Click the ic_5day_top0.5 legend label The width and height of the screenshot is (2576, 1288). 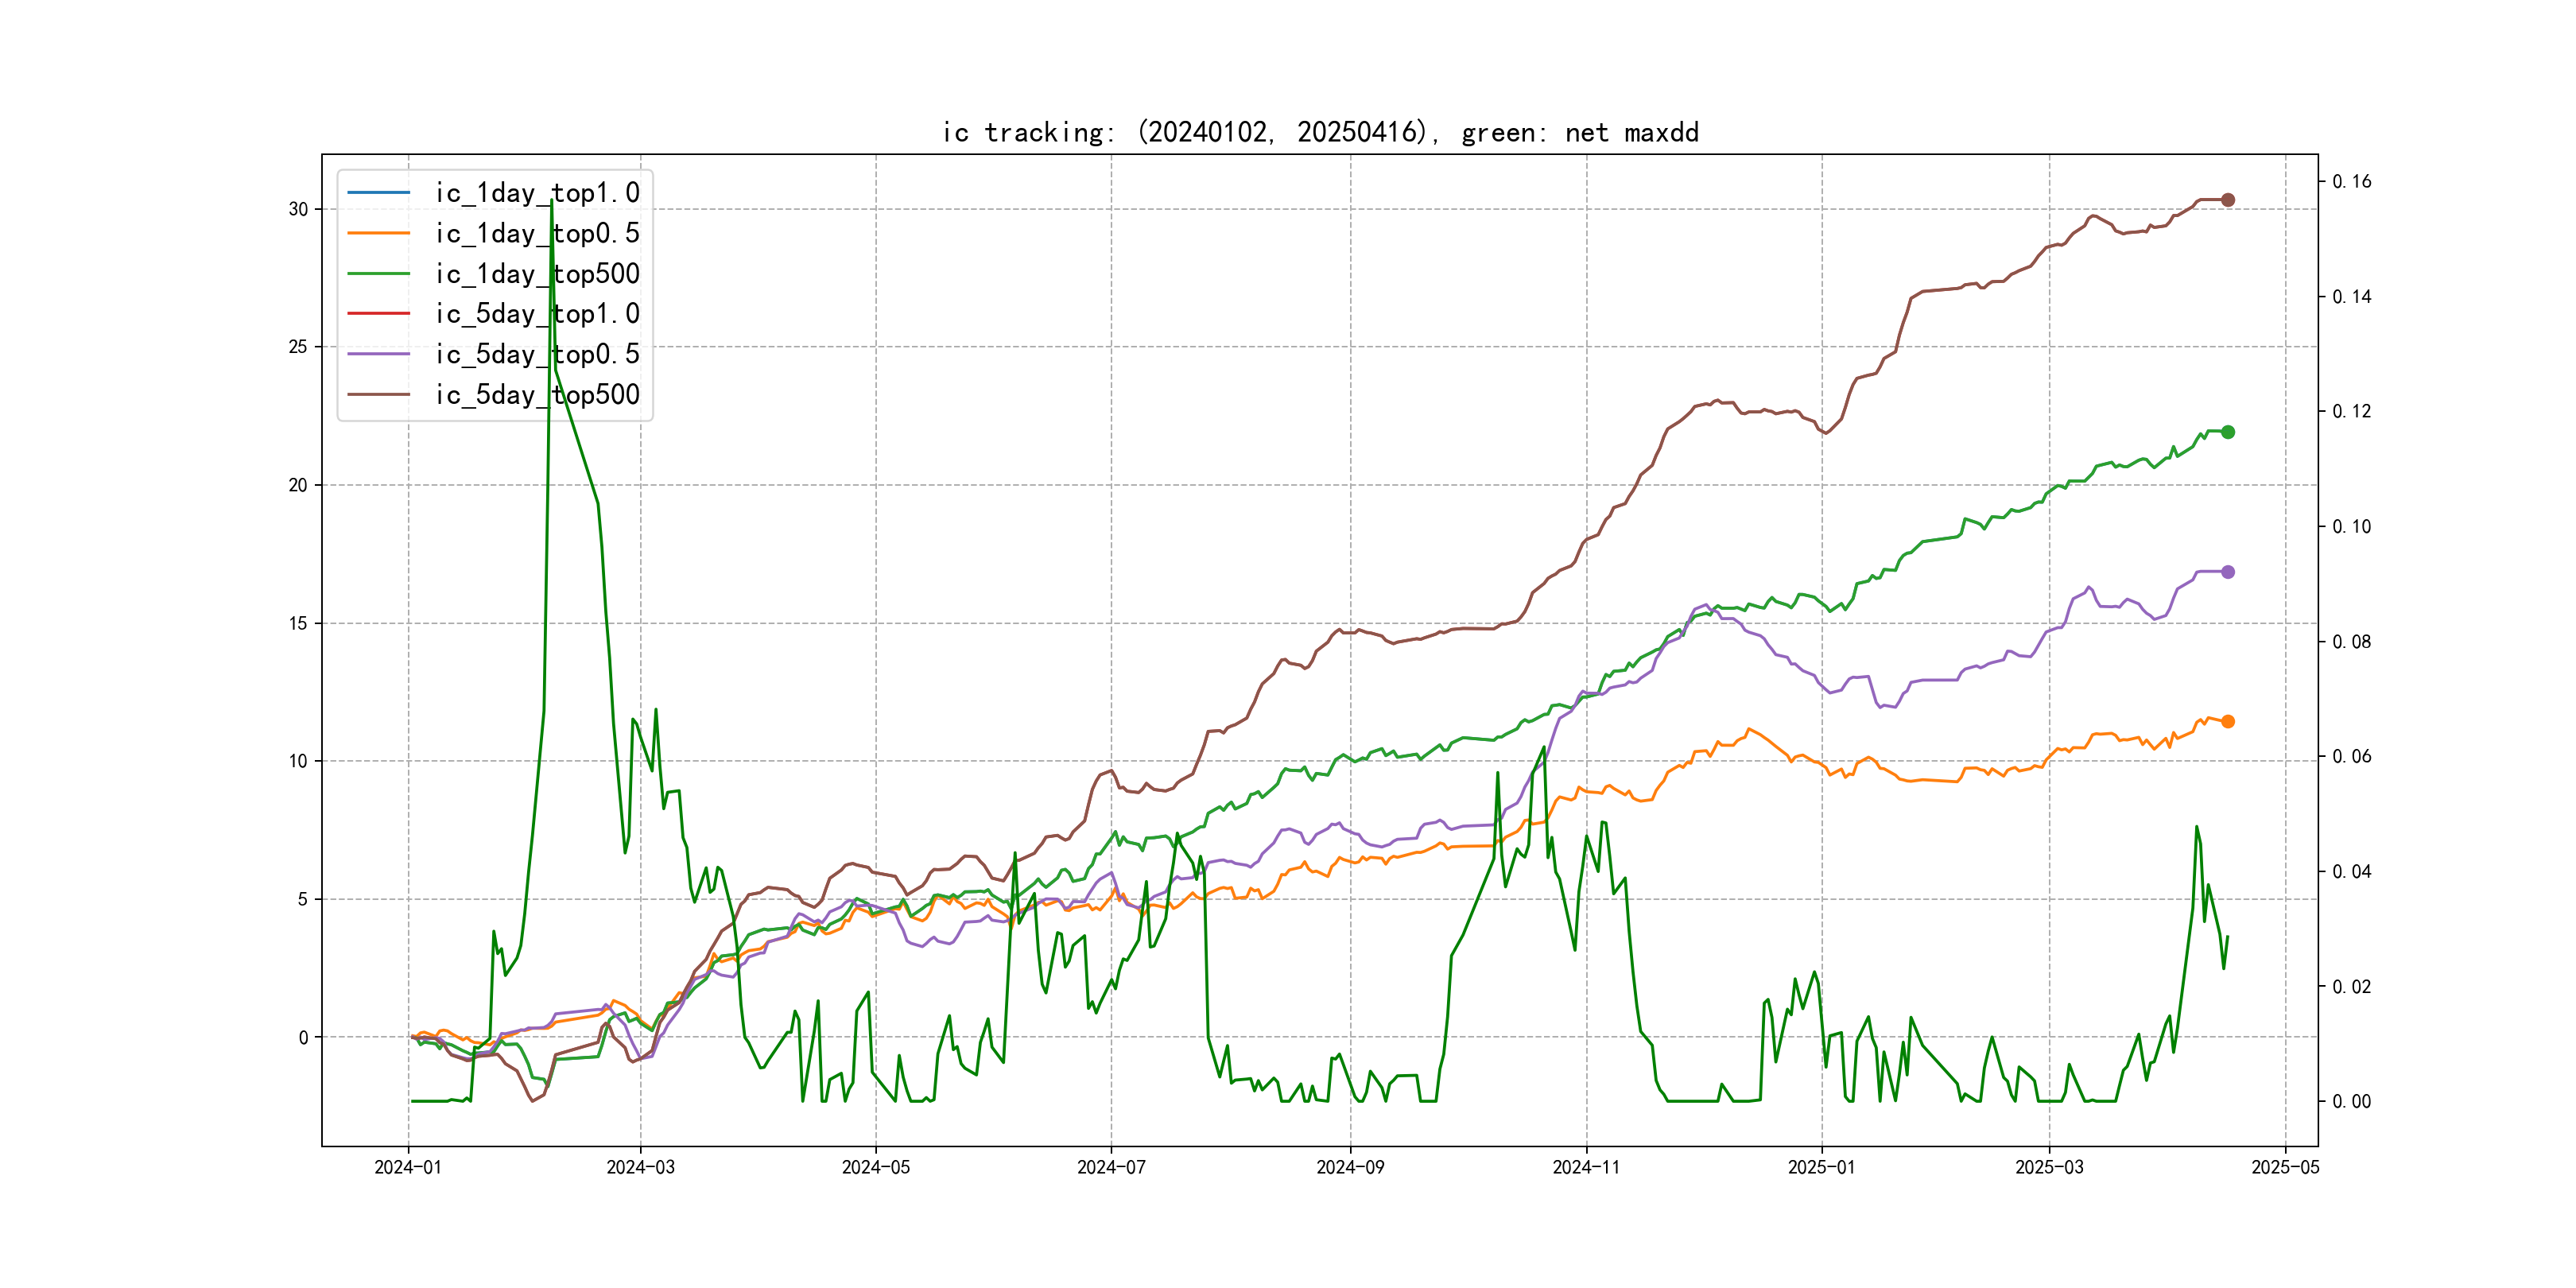click(x=537, y=354)
